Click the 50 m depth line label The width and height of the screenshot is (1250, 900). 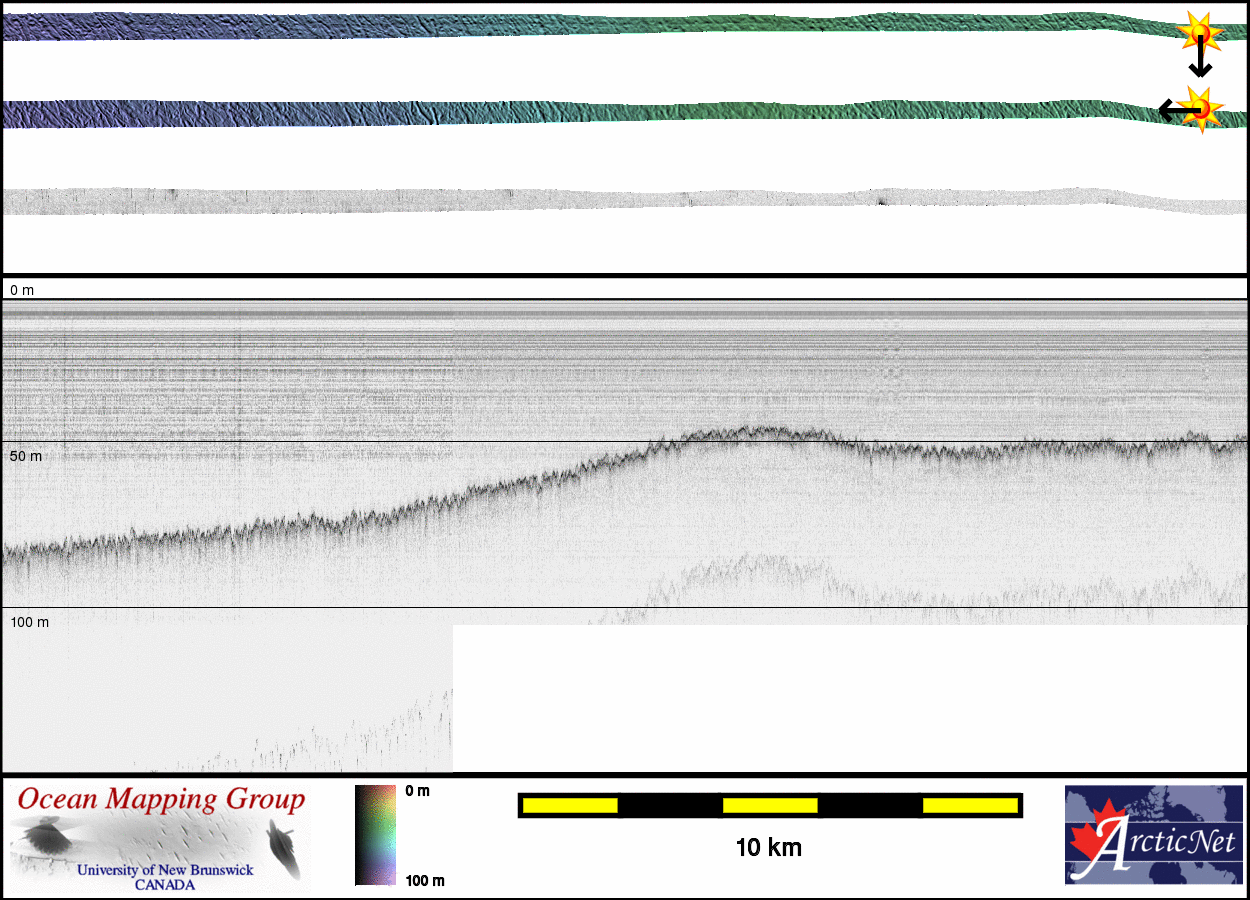point(26,456)
